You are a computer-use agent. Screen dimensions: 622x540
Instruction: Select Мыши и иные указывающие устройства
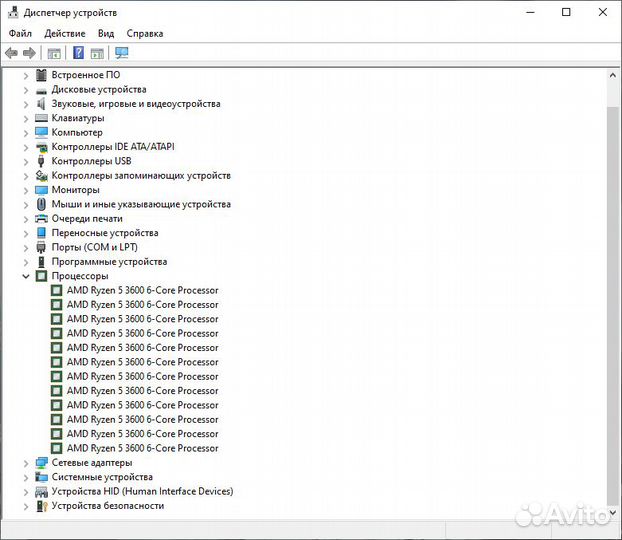[x=141, y=204]
